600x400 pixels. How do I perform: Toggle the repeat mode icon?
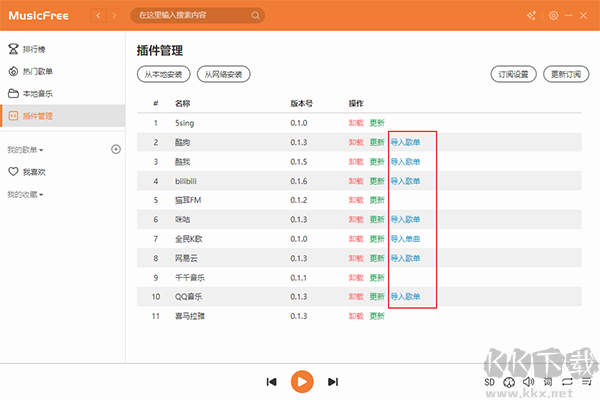pos(567,382)
